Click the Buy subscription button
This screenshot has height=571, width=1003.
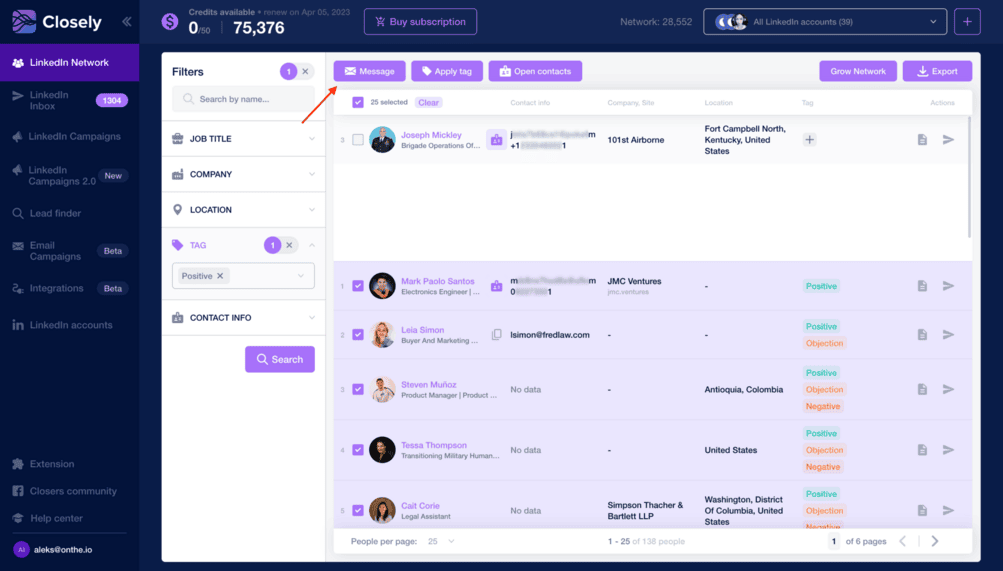420,21
